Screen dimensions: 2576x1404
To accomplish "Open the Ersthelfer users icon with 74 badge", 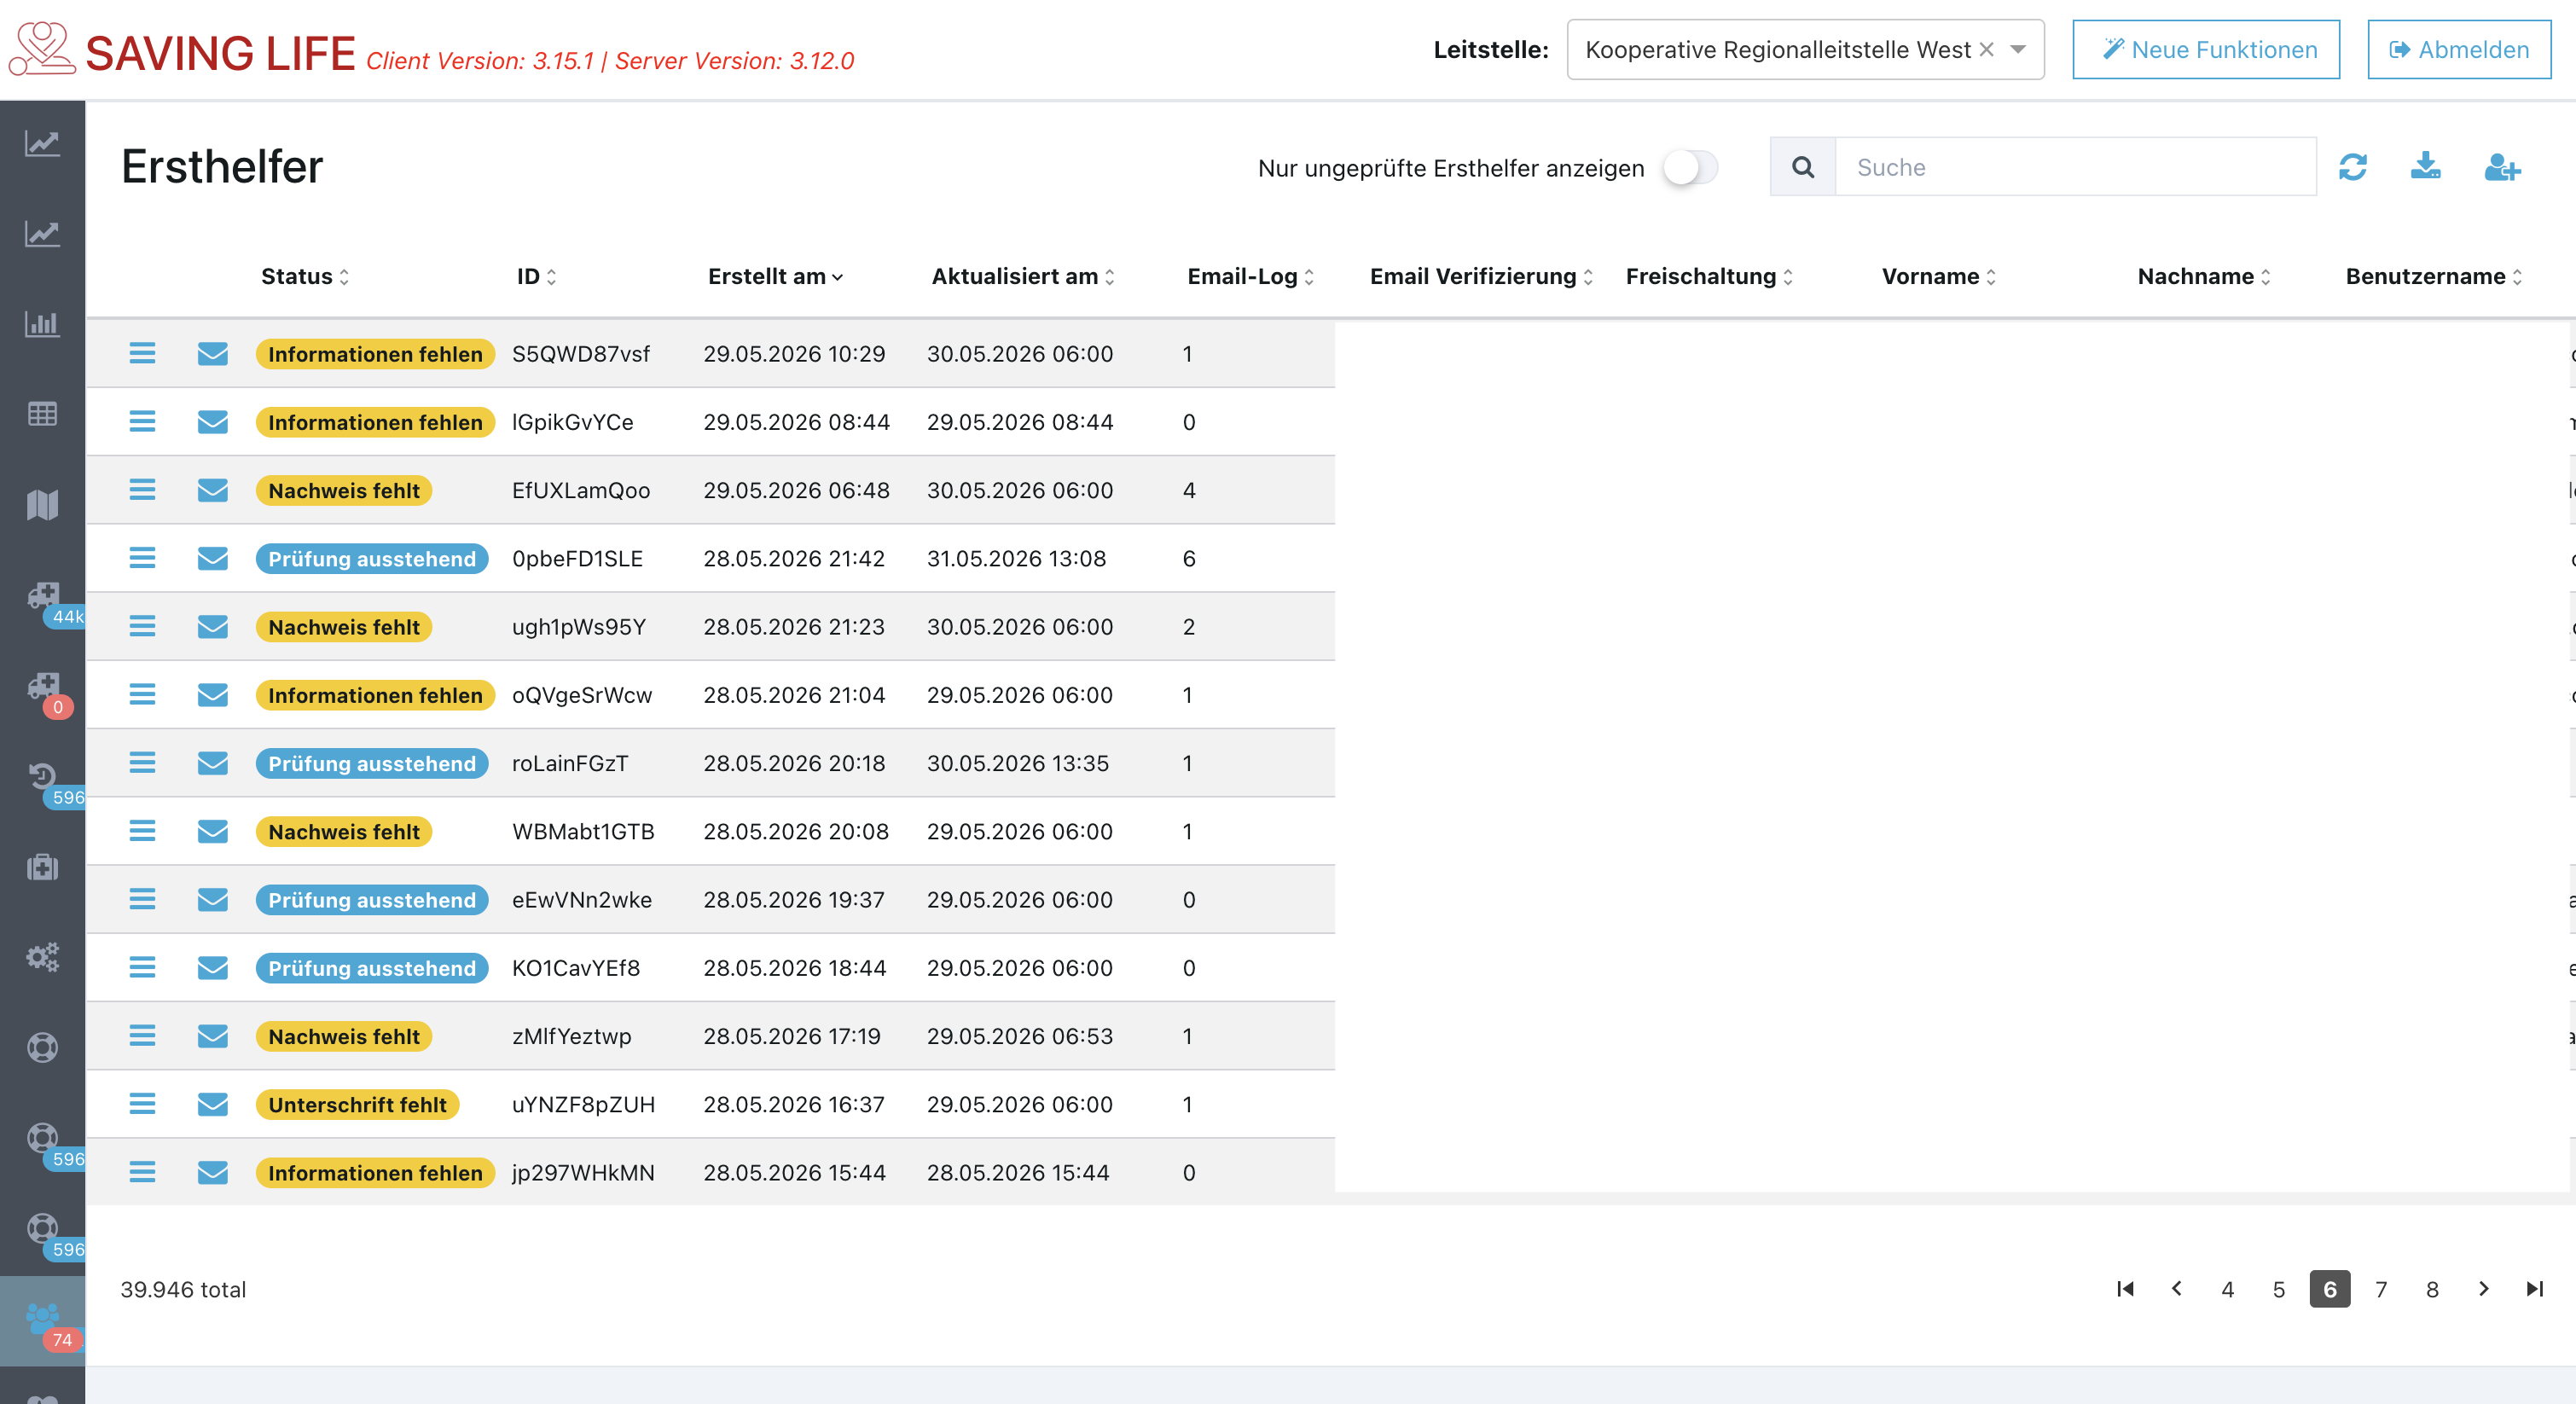I will tap(42, 1319).
